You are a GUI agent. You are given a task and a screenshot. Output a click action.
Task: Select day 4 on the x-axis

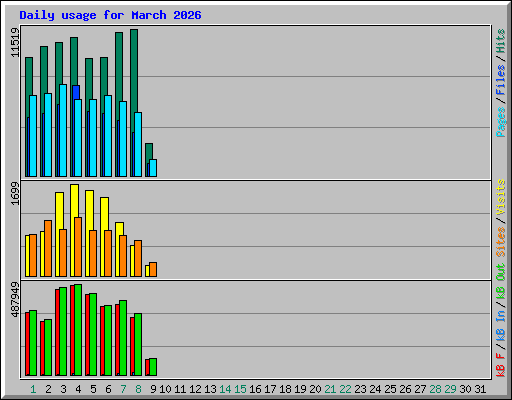click(78, 389)
